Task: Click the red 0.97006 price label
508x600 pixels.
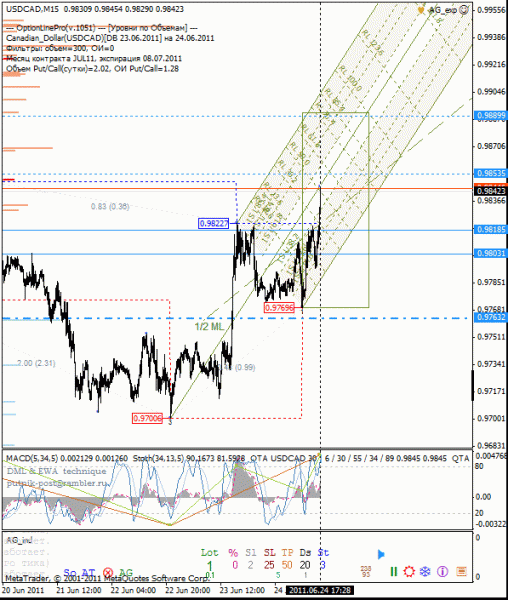Action: coord(147,418)
